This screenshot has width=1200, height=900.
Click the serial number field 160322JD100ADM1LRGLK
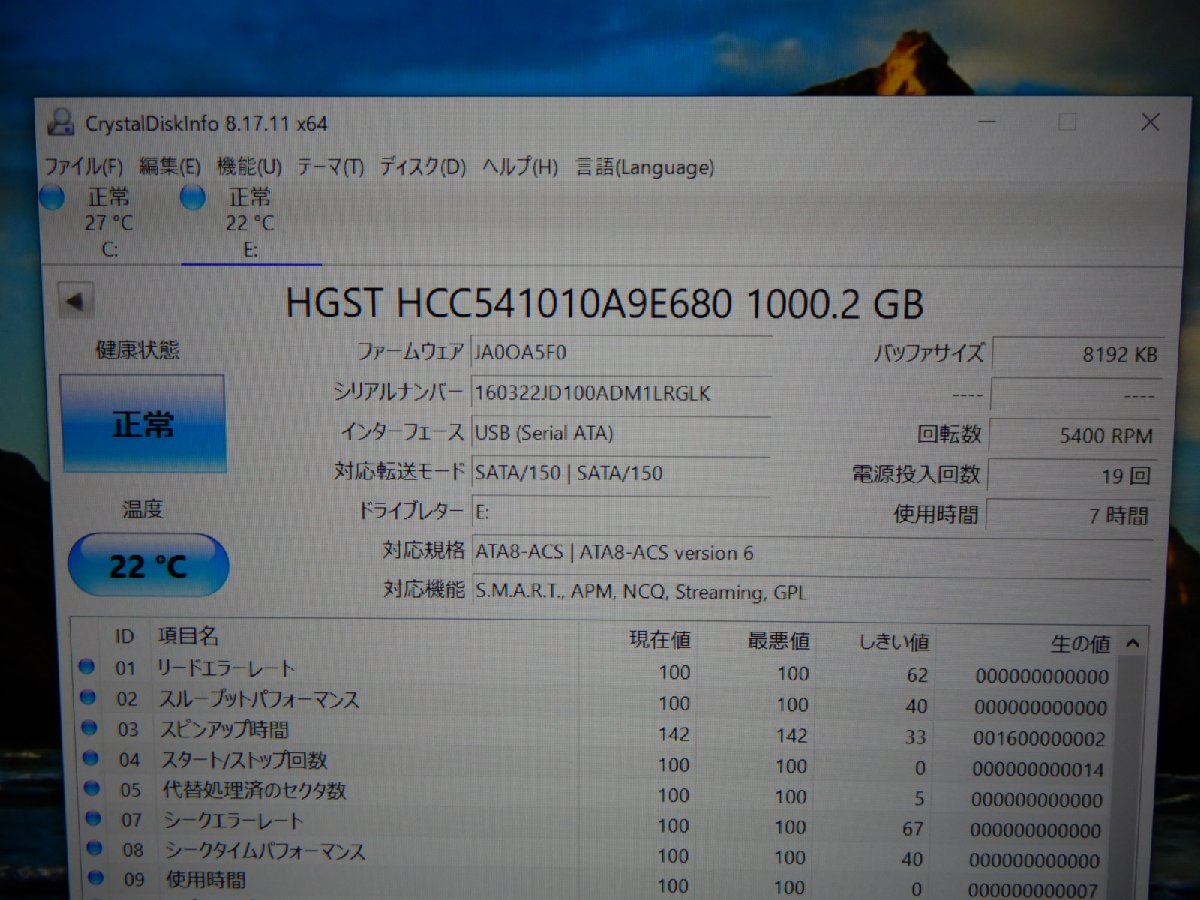tap(620, 393)
